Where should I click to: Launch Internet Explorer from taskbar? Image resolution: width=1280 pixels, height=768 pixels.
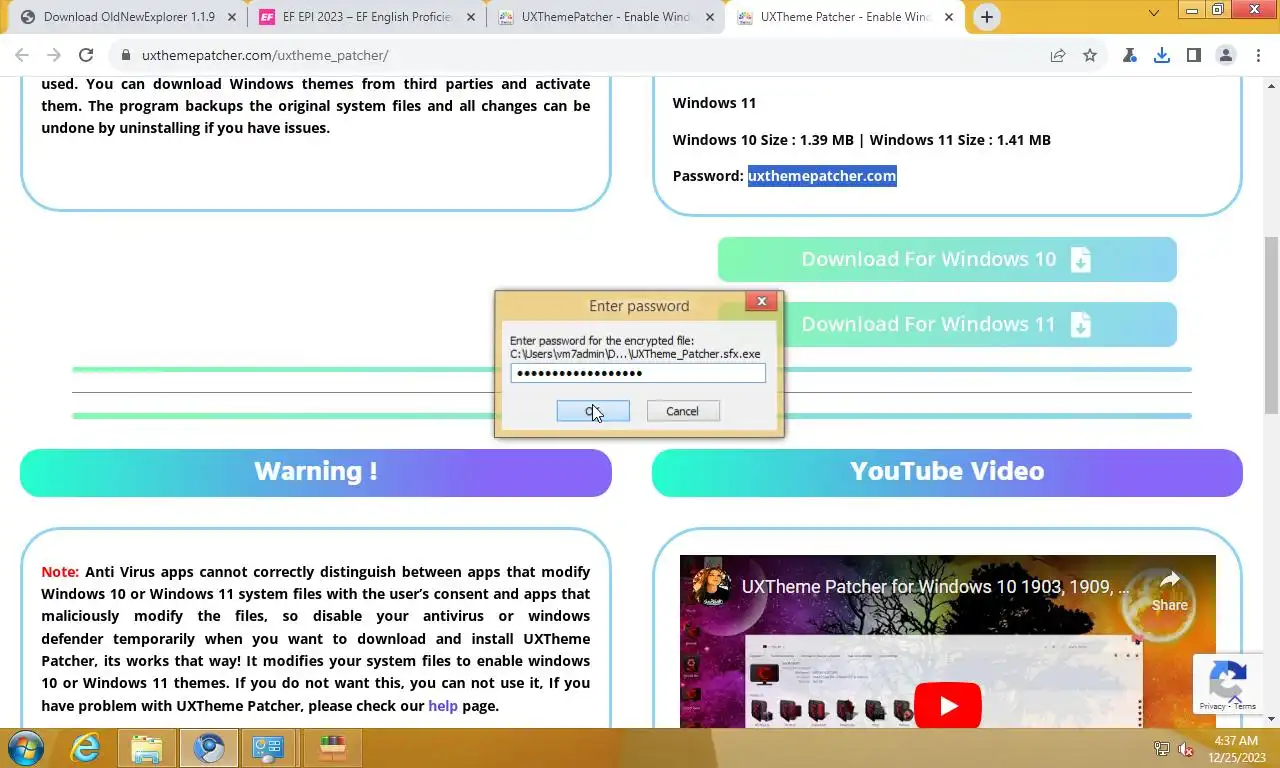pyautogui.click(x=86, y=748)
